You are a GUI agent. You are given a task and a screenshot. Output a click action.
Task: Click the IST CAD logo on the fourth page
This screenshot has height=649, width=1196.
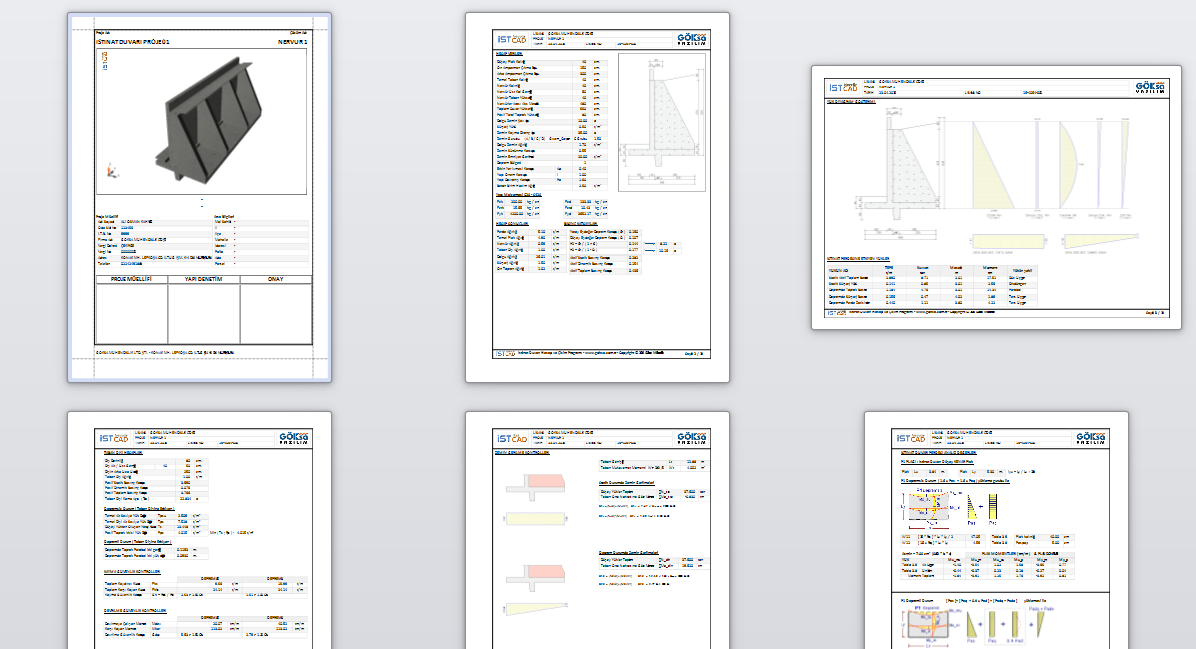(x=114, y=438)
